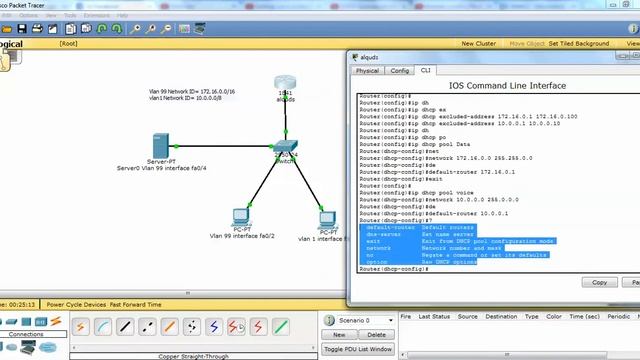640x360 pixels.
Task: Select the Server-PT device
Action: [160, 146]
